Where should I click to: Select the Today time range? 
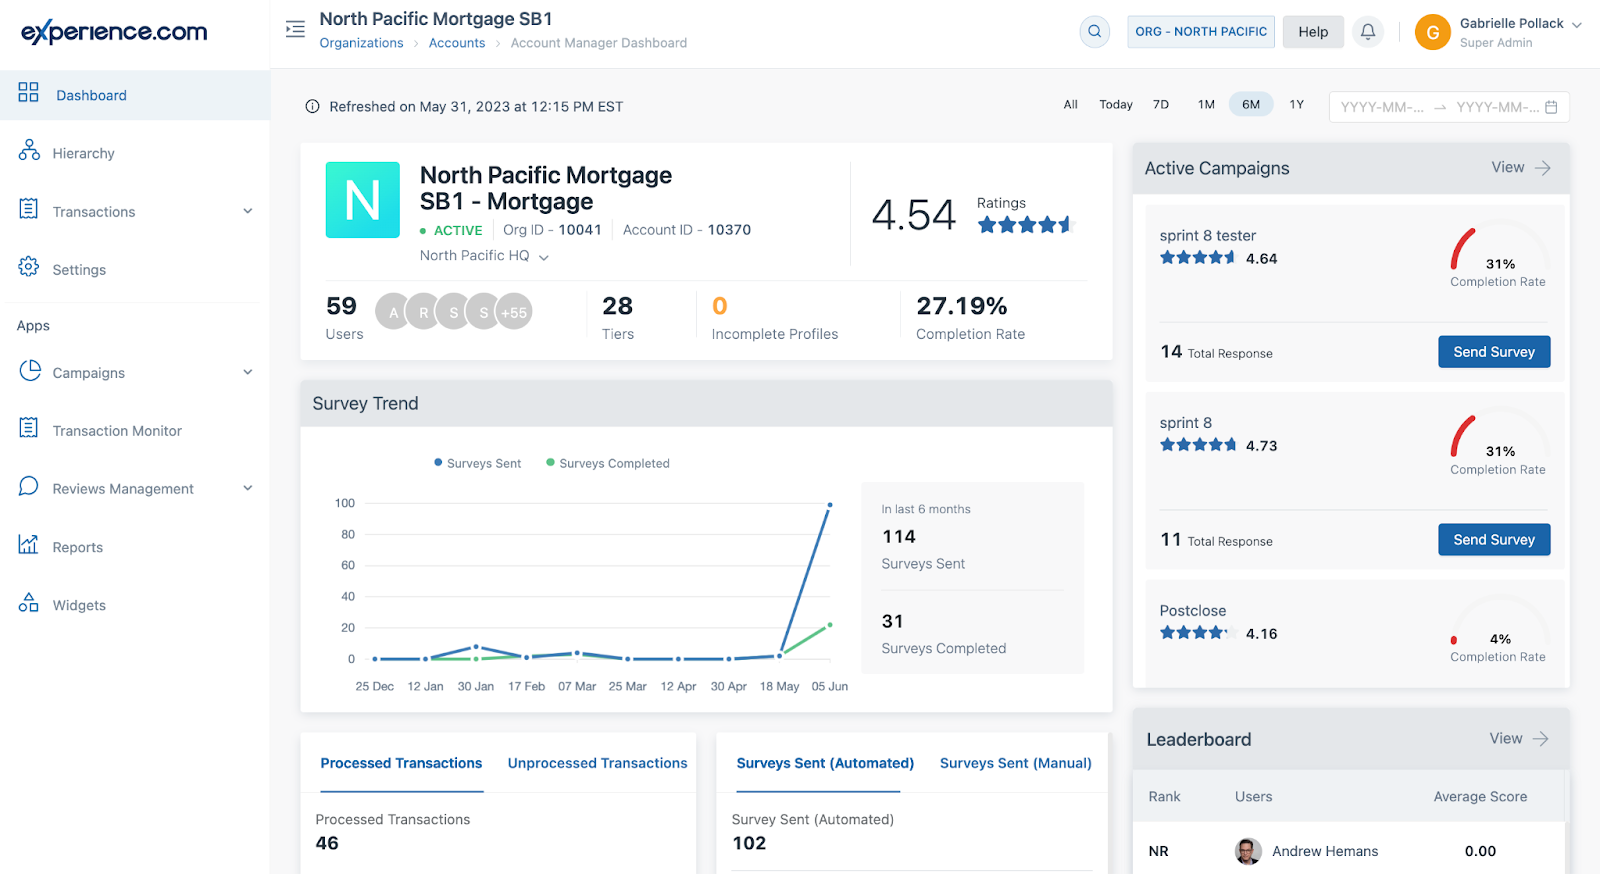tap(1116, 104)
